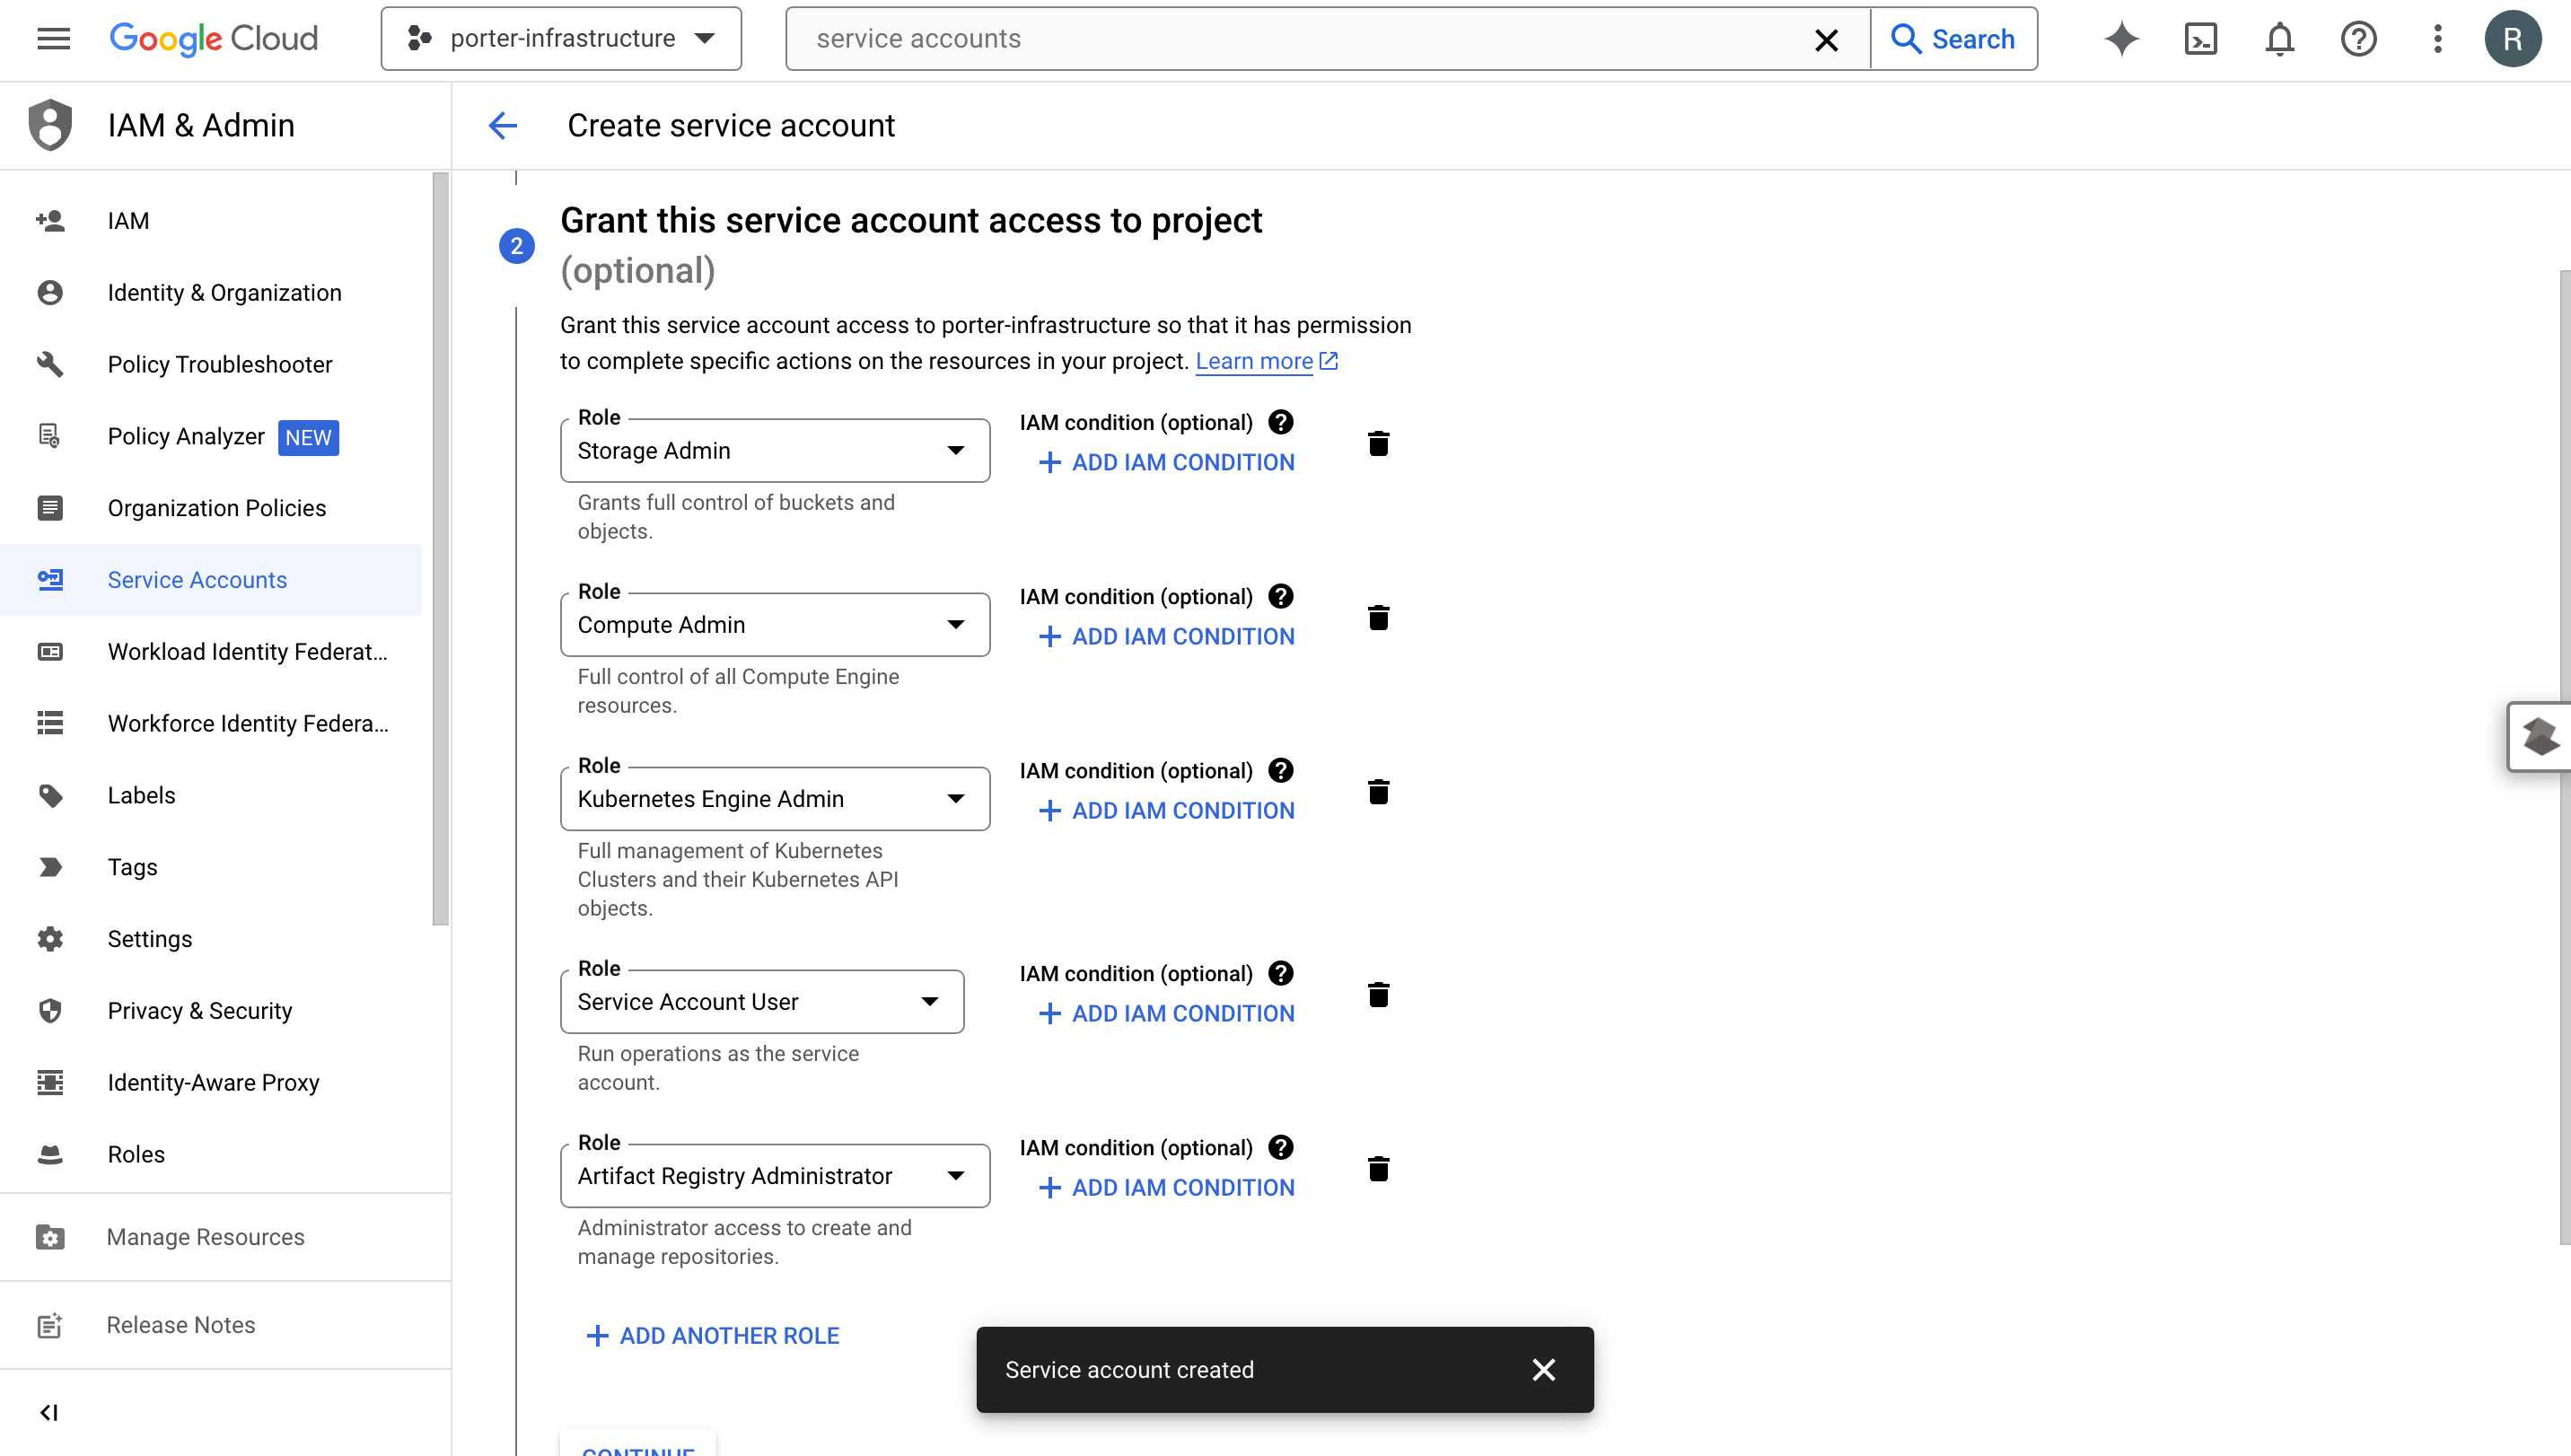The image size is (2571, 1456).
Task: Open account avatar R
Action: (x=2514, y=38)
